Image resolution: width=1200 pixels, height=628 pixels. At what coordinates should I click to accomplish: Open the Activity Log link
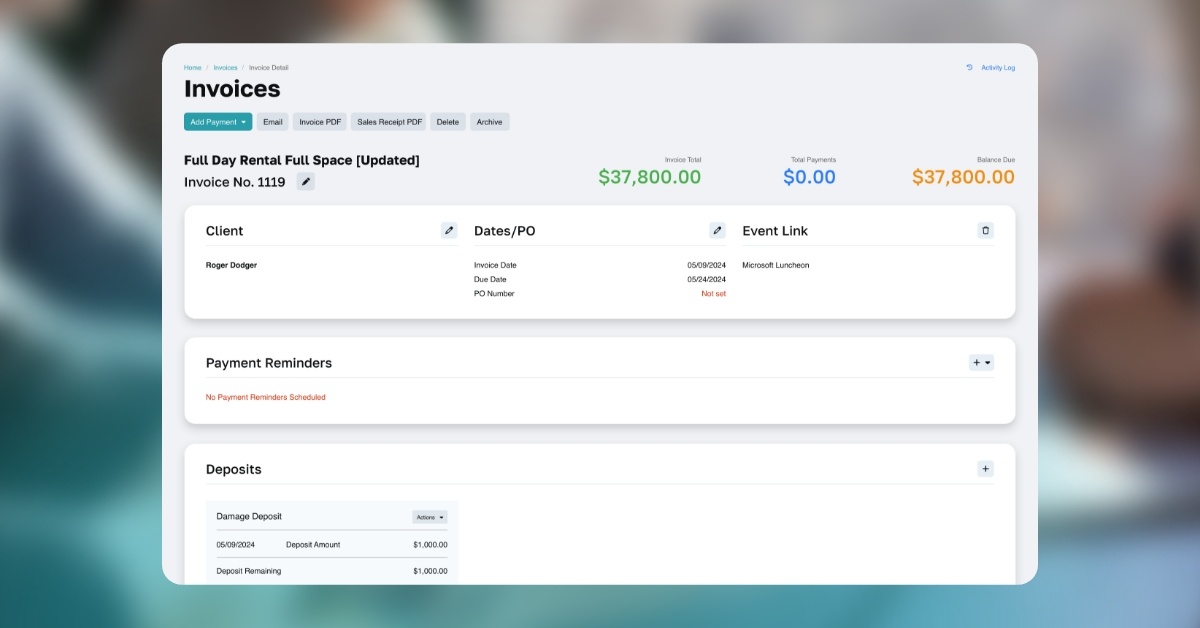click(x=998, y=68)
